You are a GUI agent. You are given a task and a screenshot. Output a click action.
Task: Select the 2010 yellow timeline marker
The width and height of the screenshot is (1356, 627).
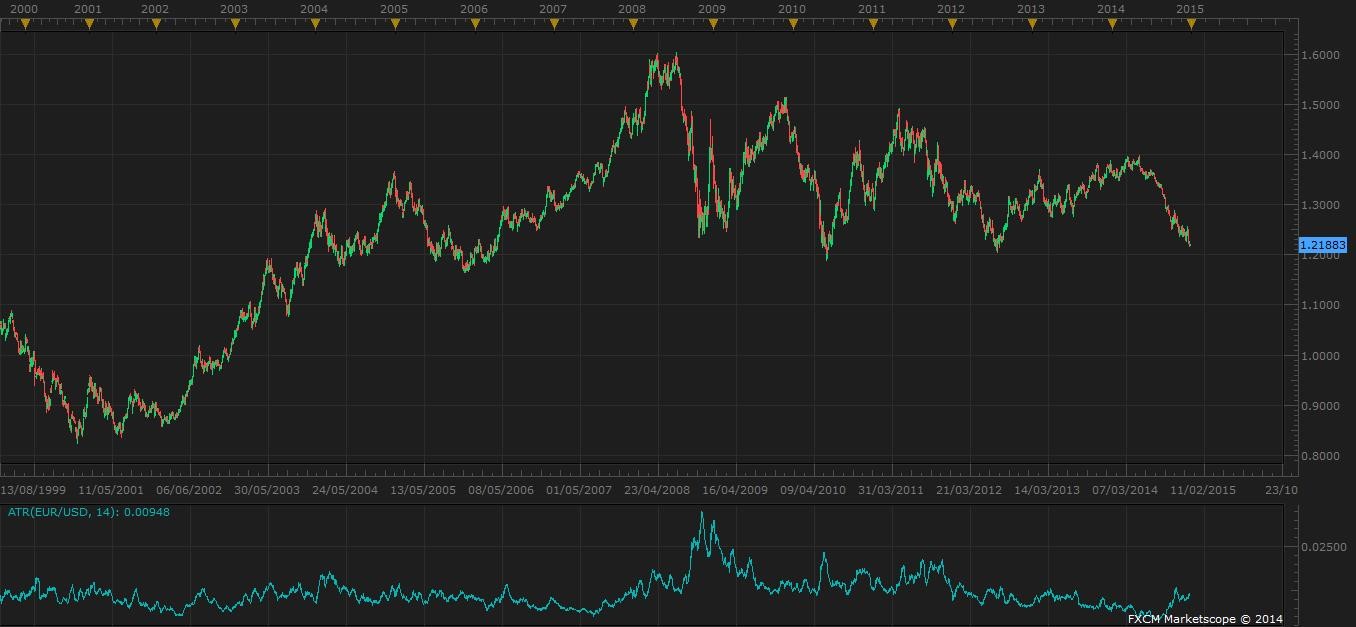[793, 24]
